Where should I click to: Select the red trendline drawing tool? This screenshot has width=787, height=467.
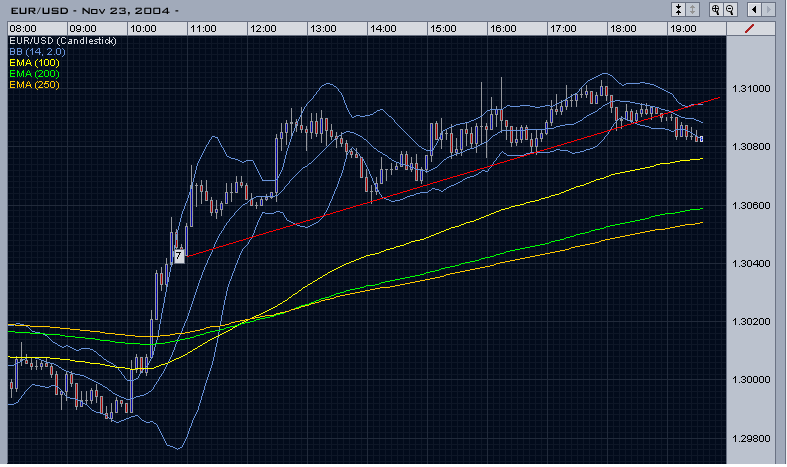(x=750, y=29)
